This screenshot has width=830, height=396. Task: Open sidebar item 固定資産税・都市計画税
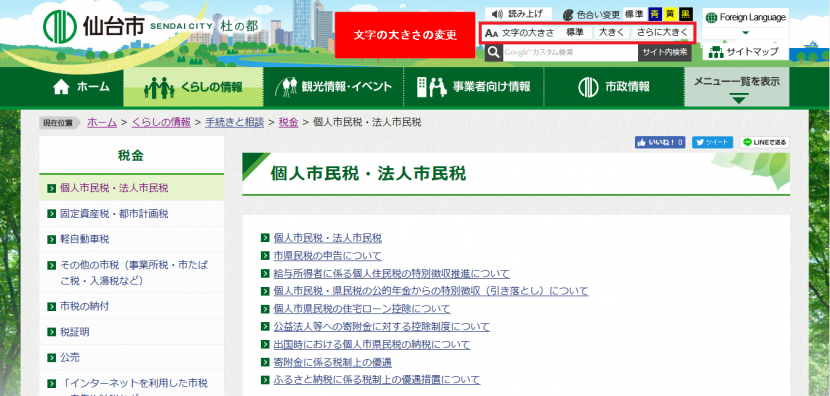pyautogui.click(x=131, y=214)
